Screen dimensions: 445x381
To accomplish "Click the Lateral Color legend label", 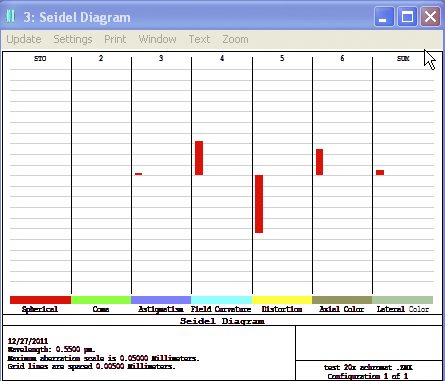I will (403, 309).
